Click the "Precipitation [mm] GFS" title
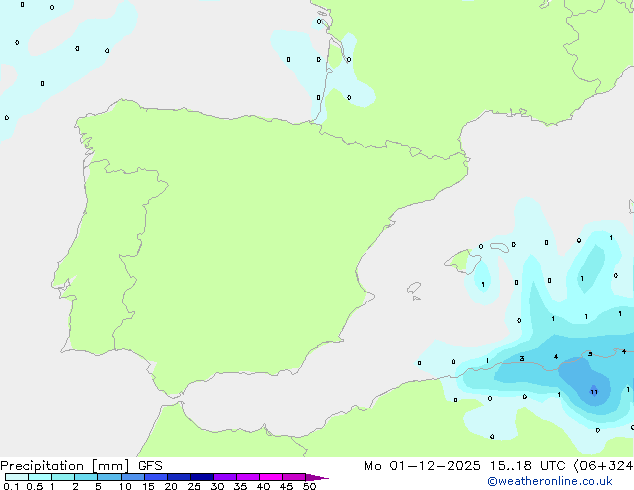This screenshot has width=634, height=490. click(x=81, y=466)
